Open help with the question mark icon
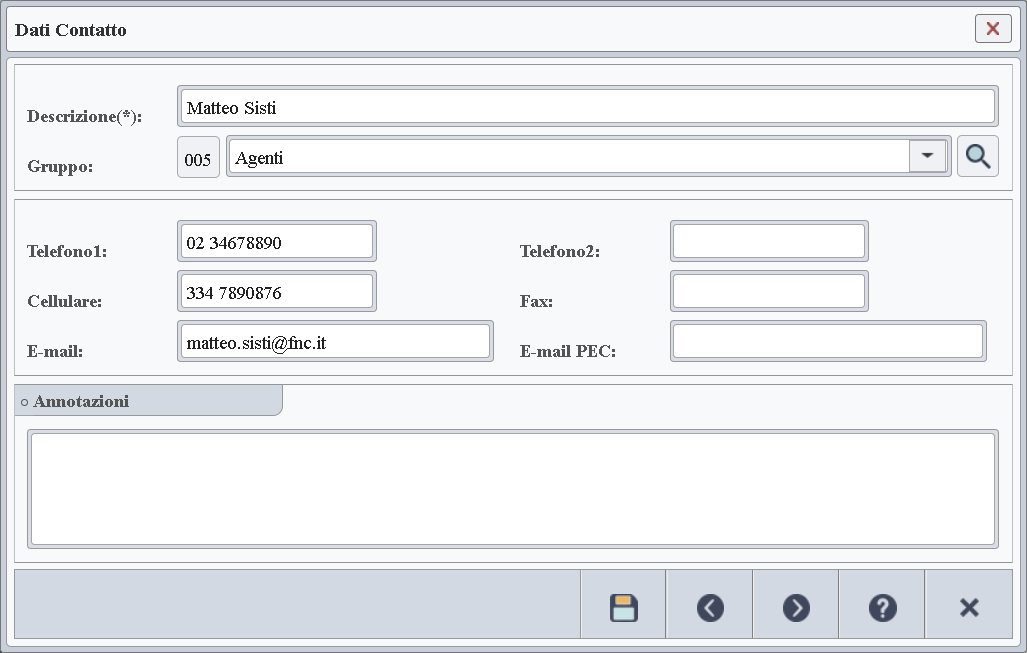Viewport: 1027px width, 653px height. click(x=882, y=607)
